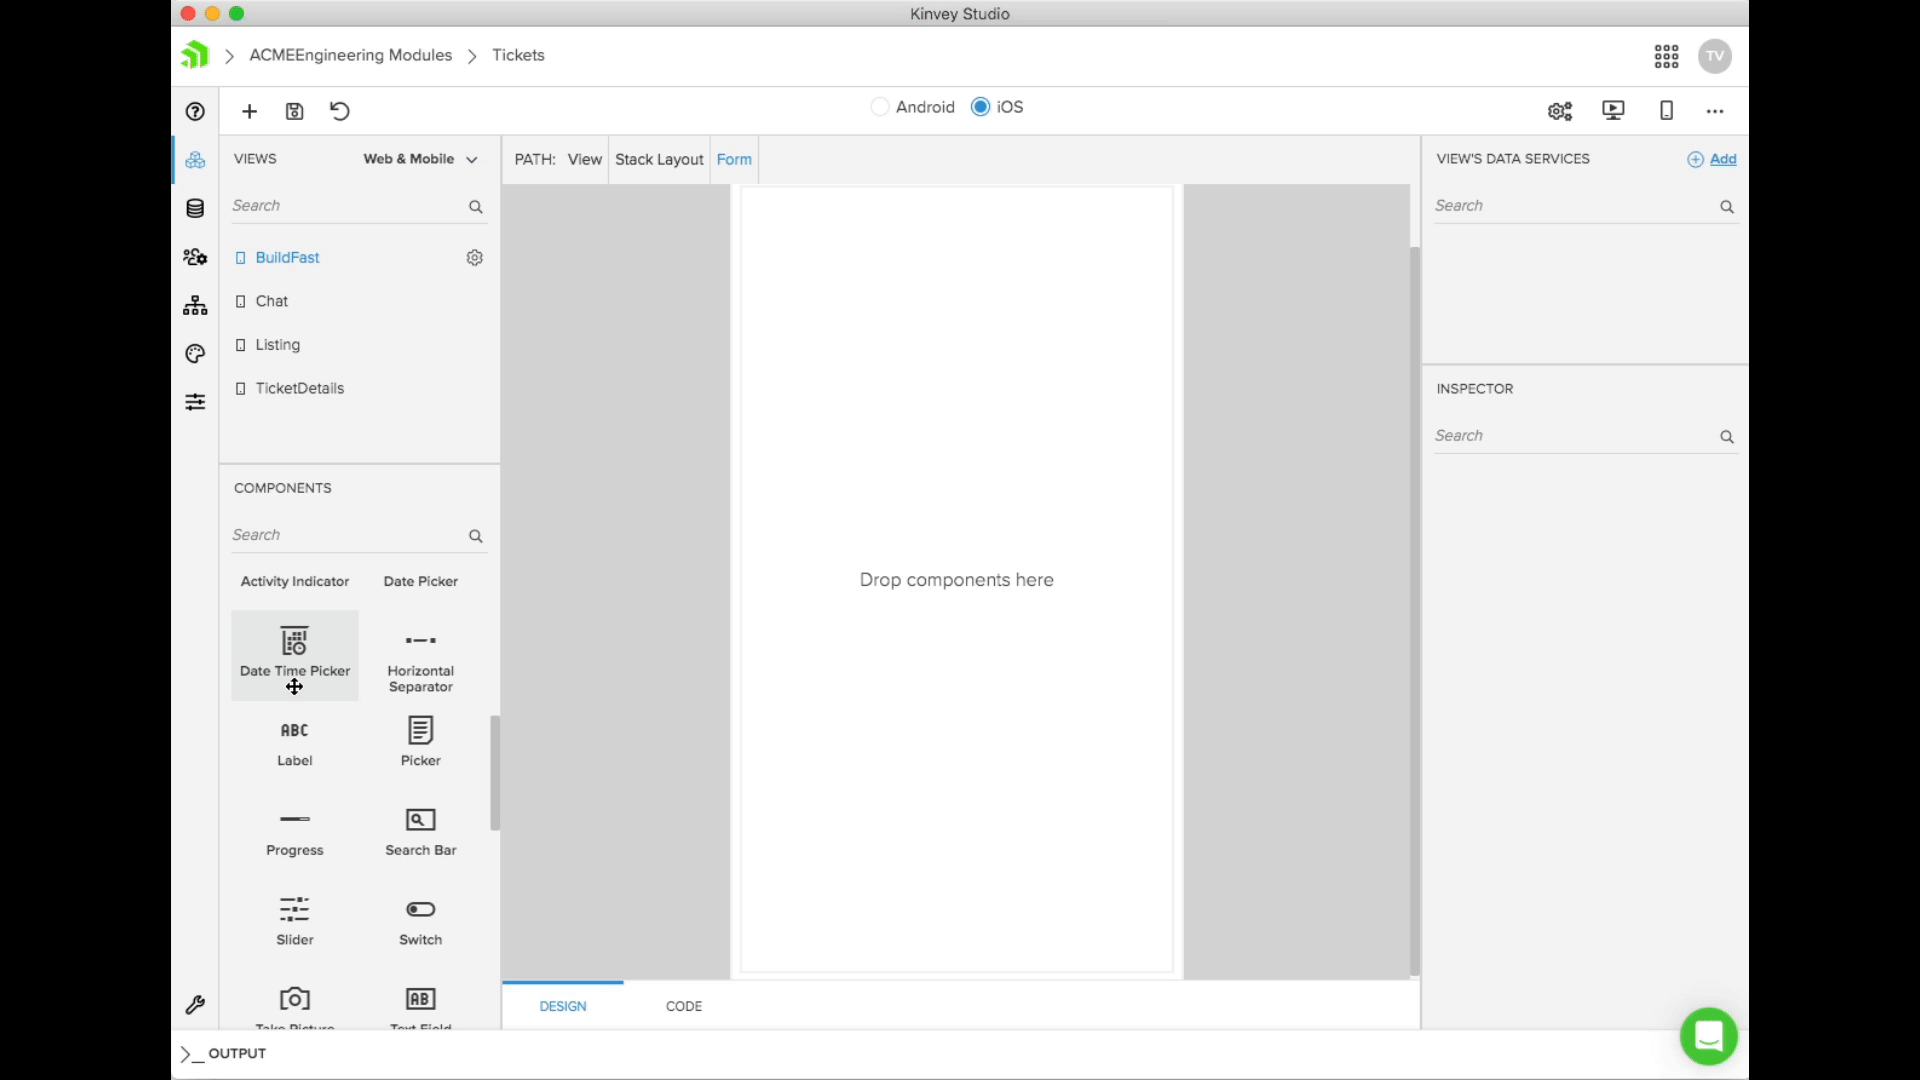Open the theme palette icon in sidebar
Image resolution: width=1920 pixels, height=1080 pixels.
(195, 354)
